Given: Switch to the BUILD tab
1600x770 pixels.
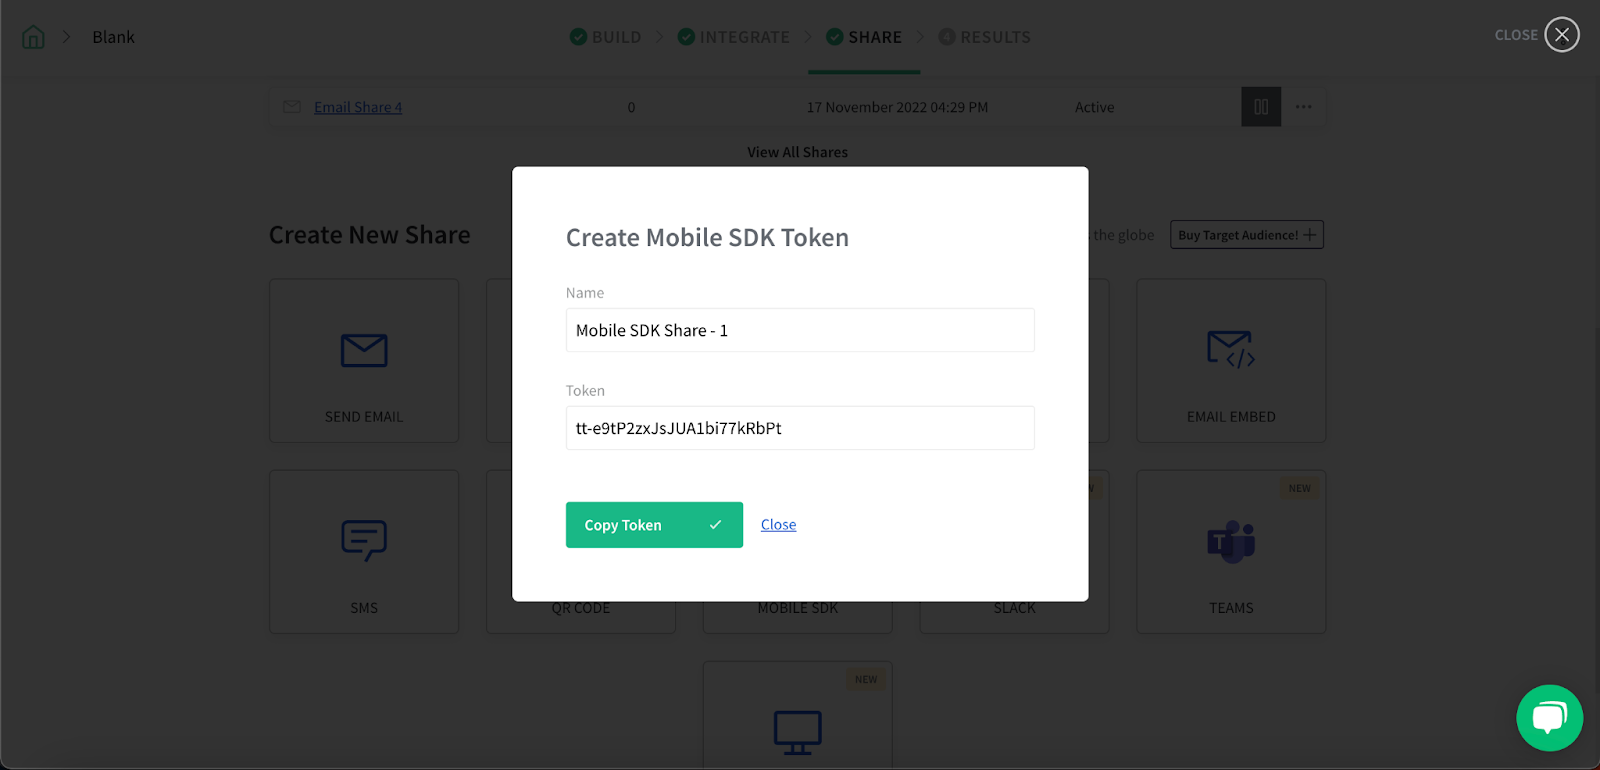Looking at the screenshot, I should coord(606,37).
